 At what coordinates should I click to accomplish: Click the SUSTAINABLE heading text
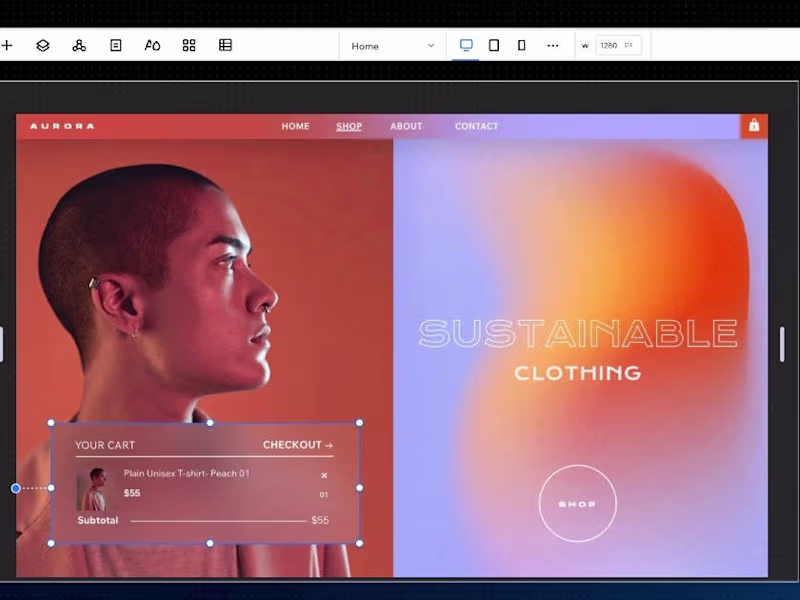coord(578,334)
